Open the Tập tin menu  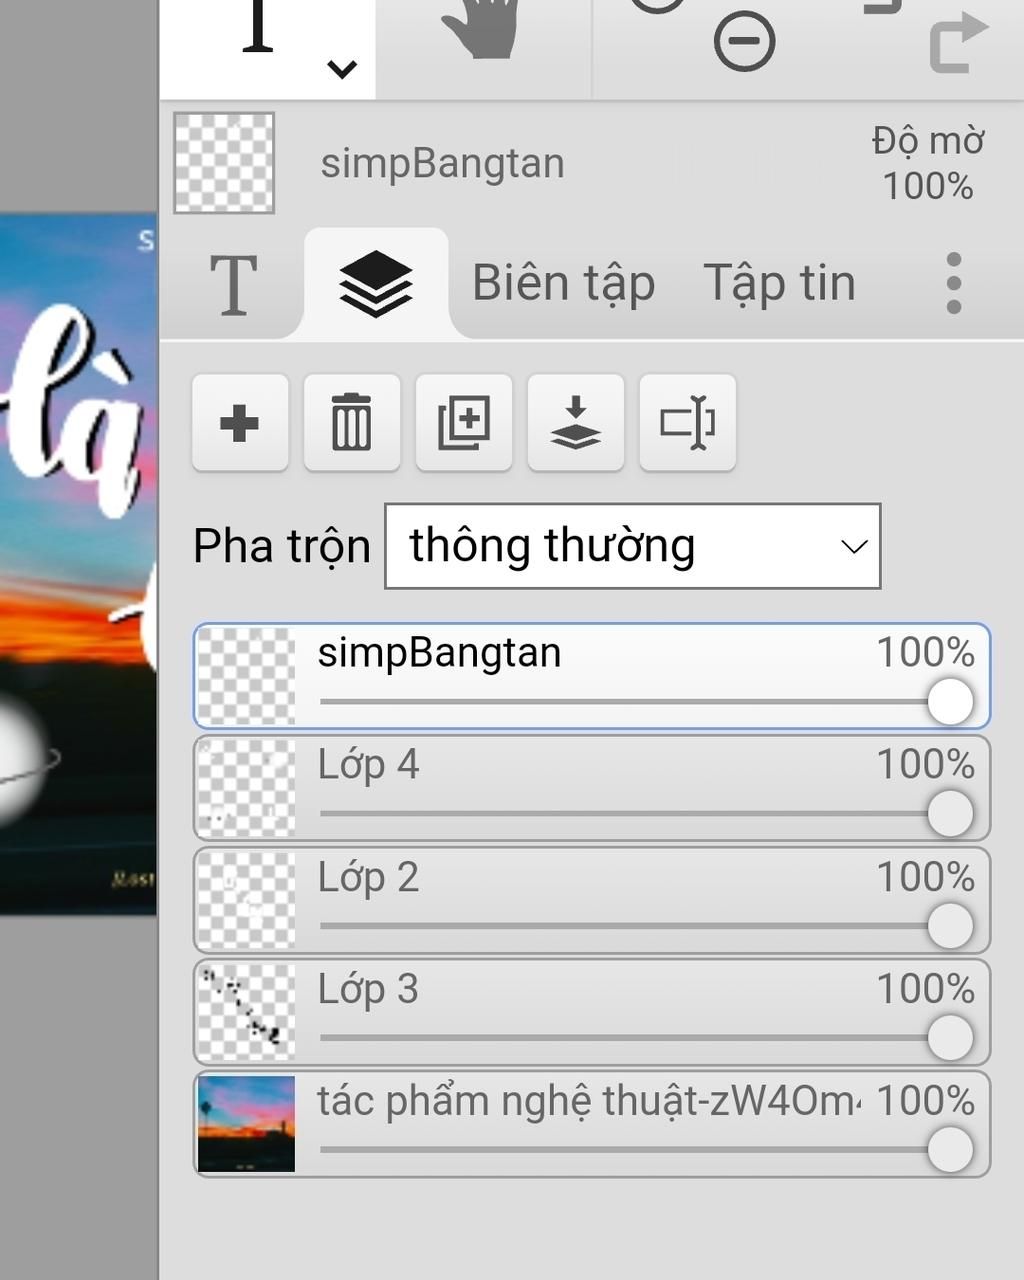[x=779, y=283]
